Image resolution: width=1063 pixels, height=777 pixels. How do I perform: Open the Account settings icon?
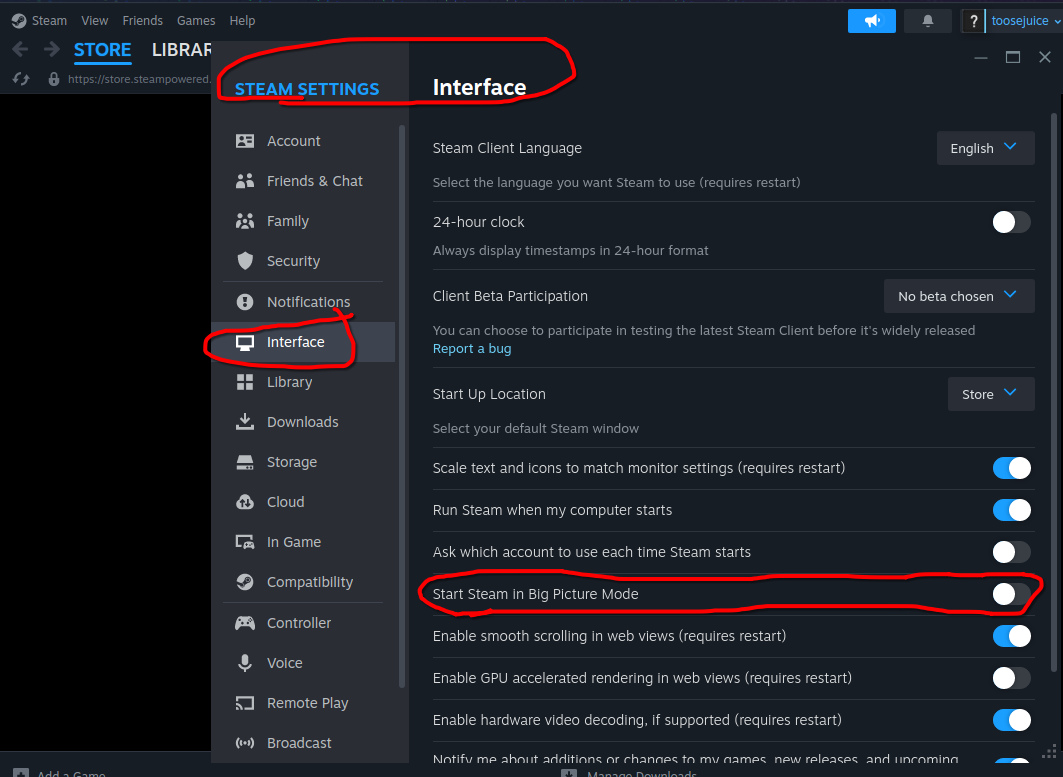[x=245, y=141]
